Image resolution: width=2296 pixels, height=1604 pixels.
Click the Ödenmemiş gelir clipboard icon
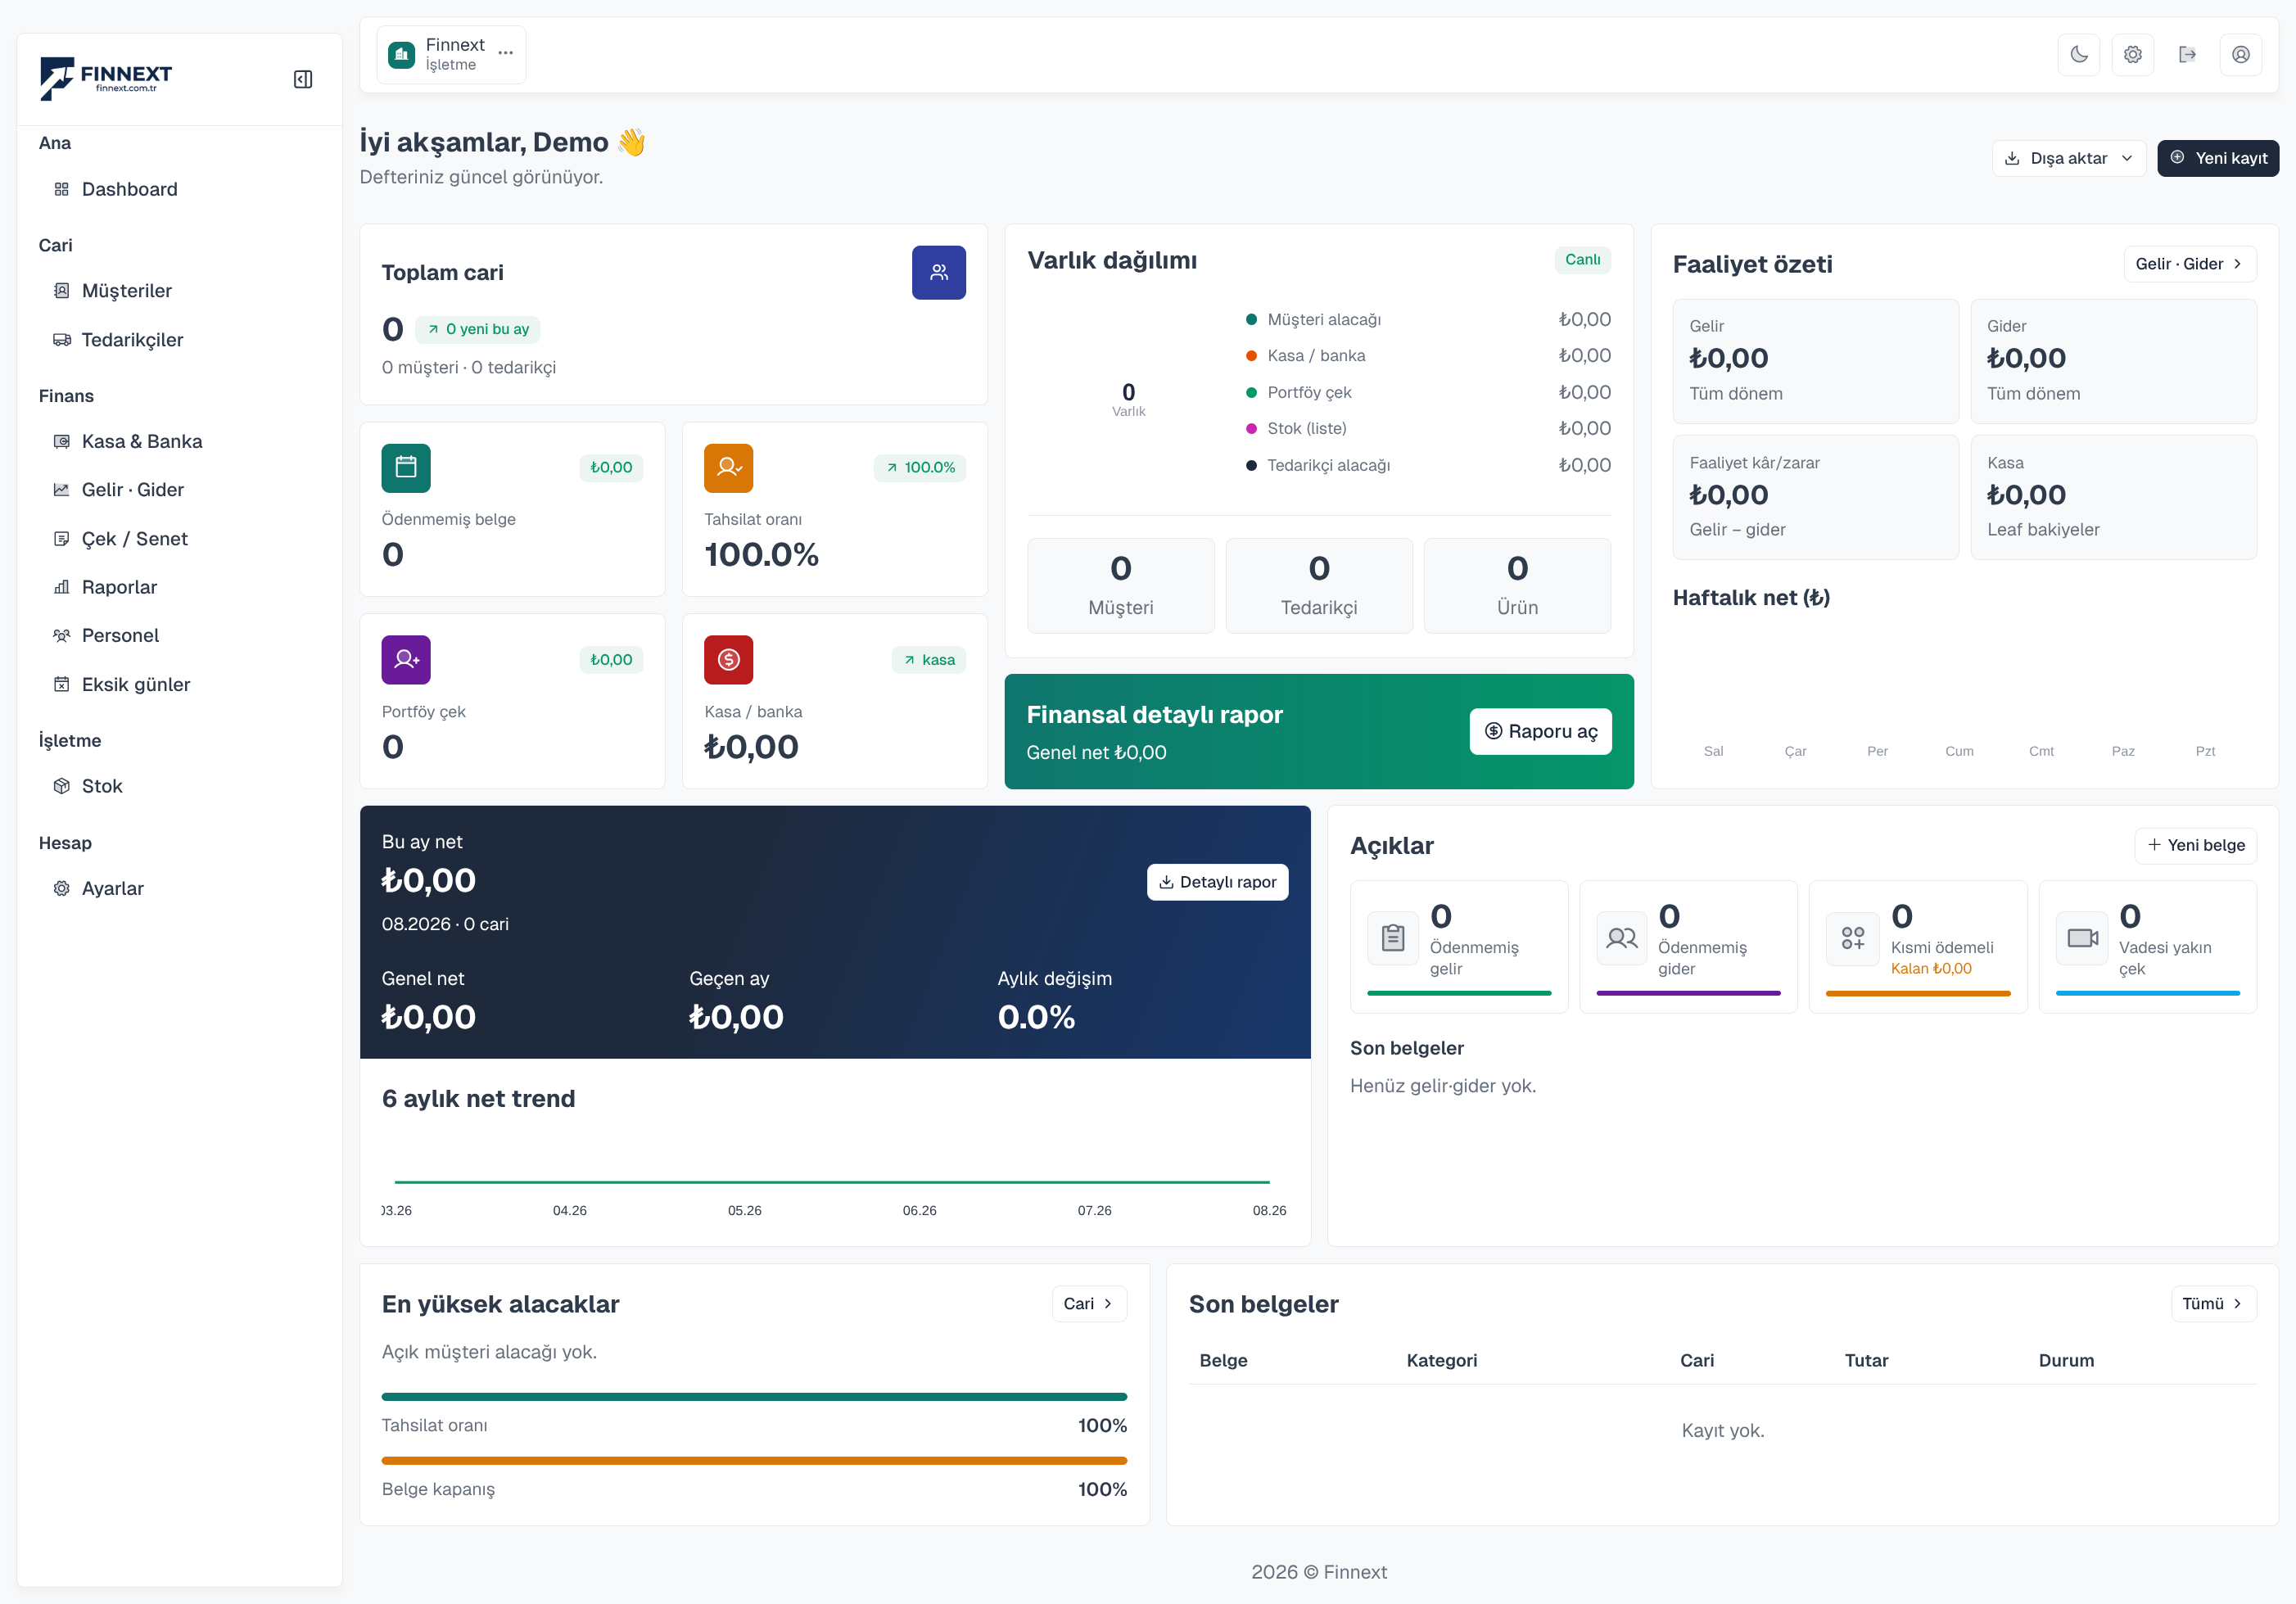pos(1393,938)
